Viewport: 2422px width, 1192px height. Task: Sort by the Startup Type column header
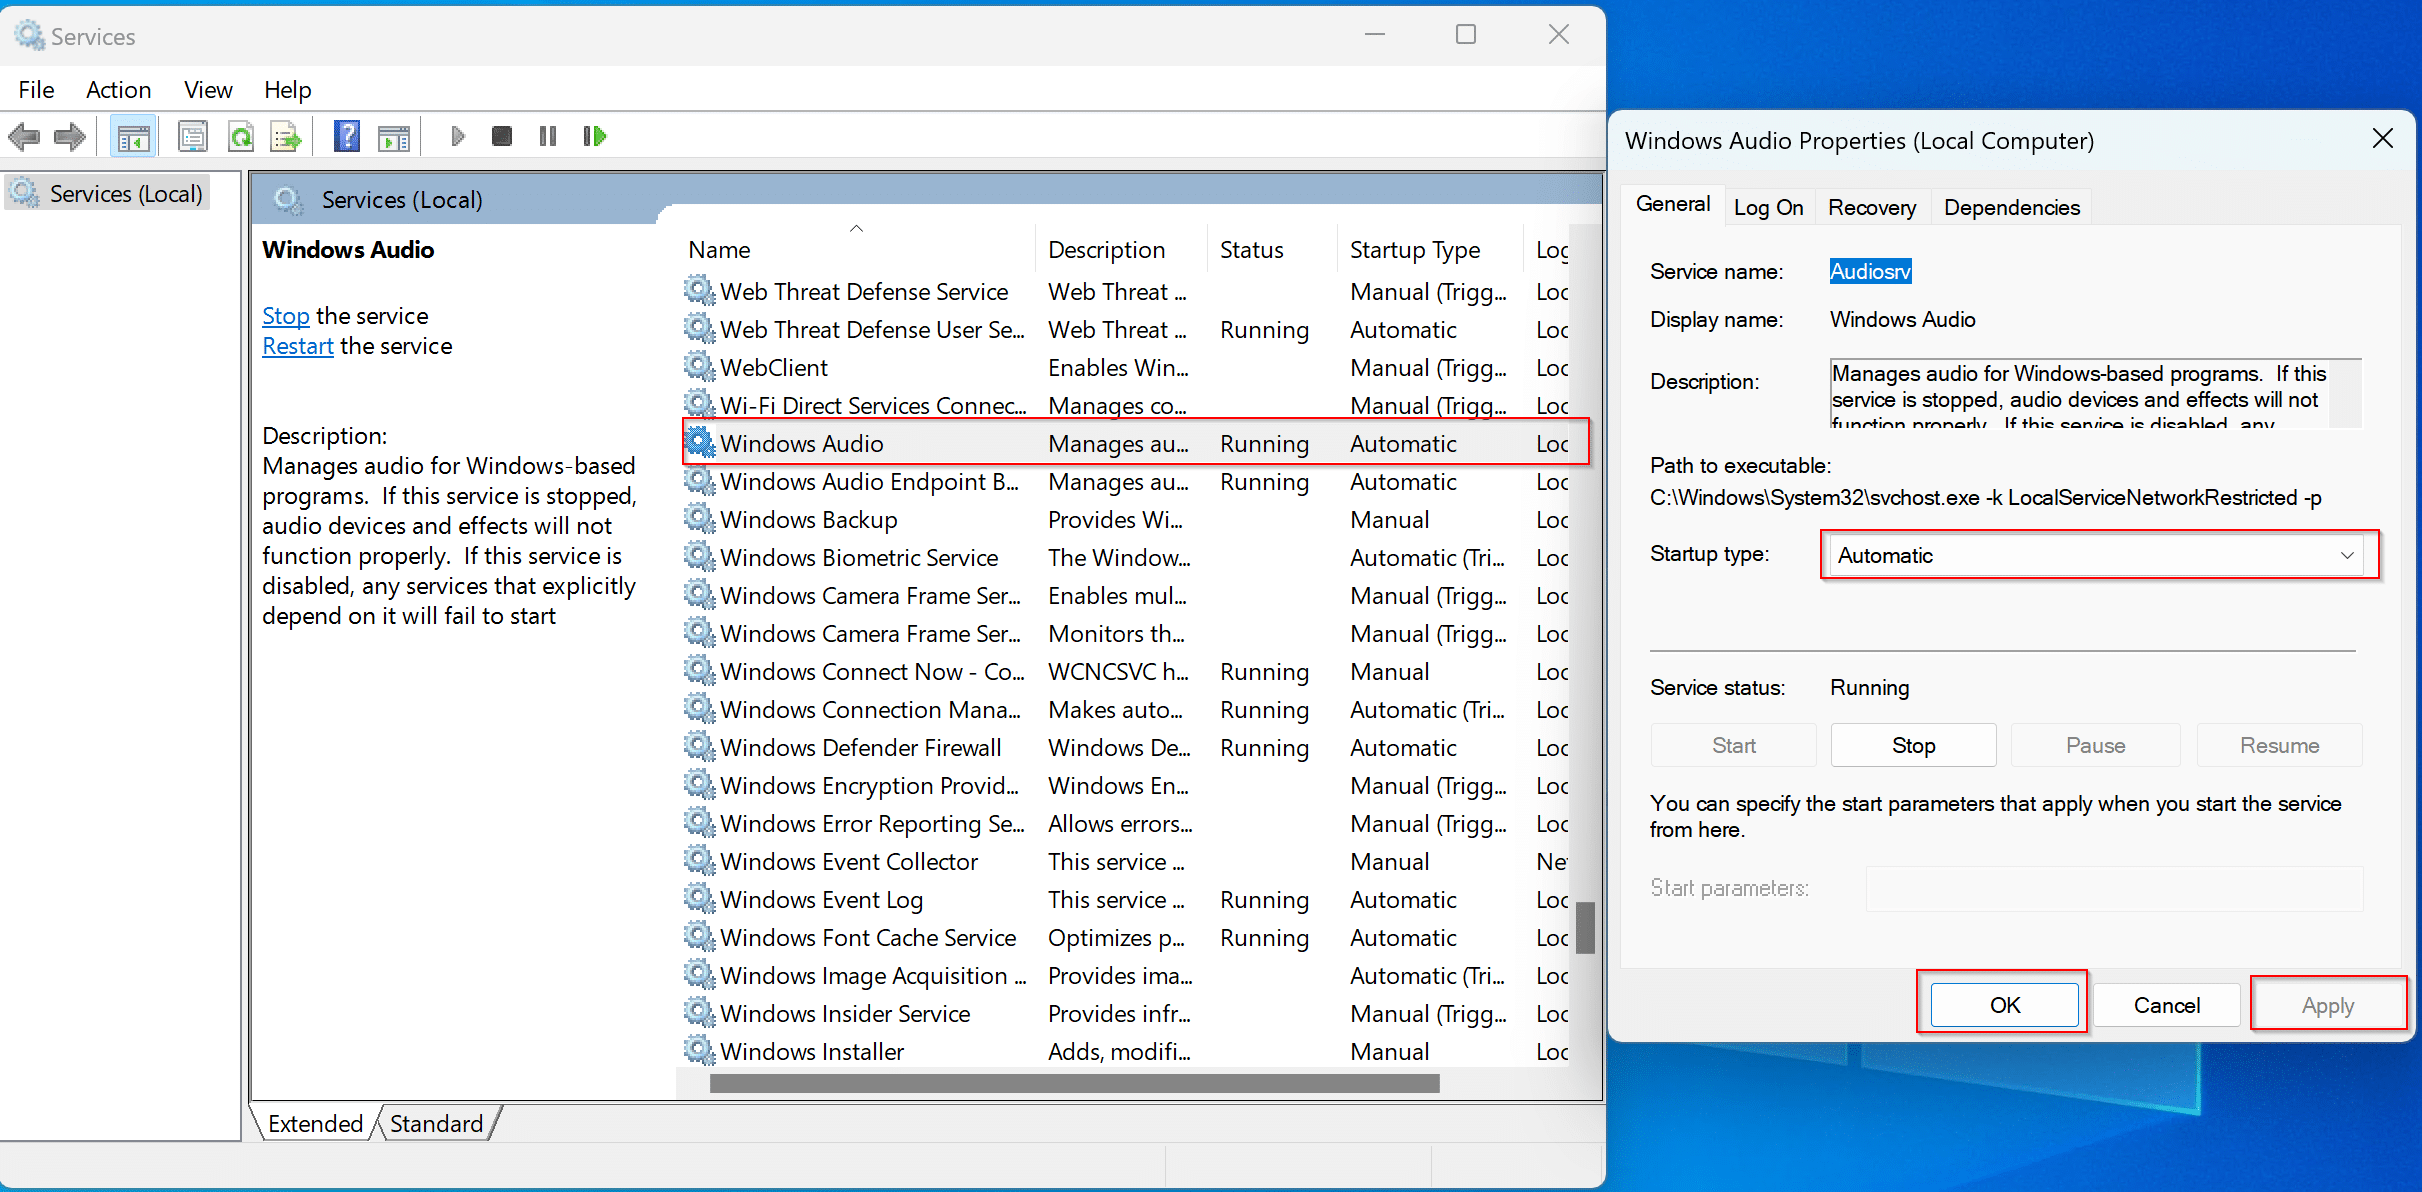1414,250
